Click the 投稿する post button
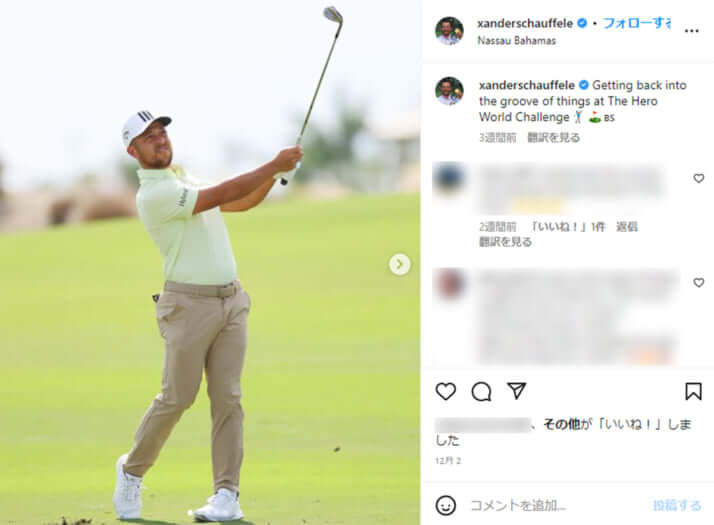This screenshot has width=714, height=525. 677,505
